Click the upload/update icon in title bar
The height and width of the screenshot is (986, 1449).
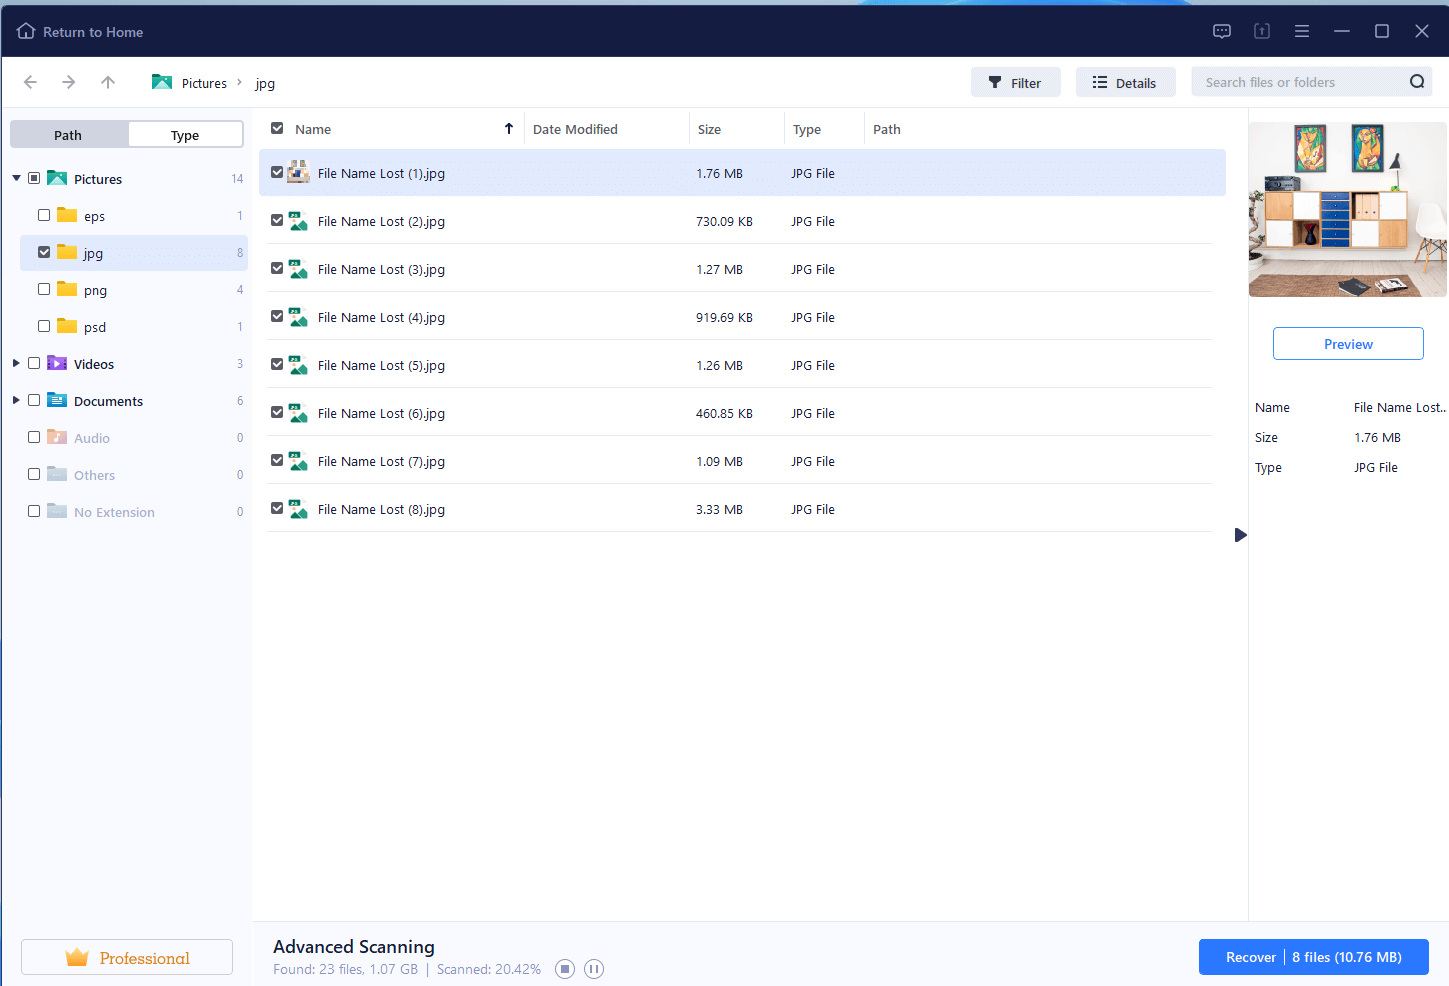(x=1262, y=32)
